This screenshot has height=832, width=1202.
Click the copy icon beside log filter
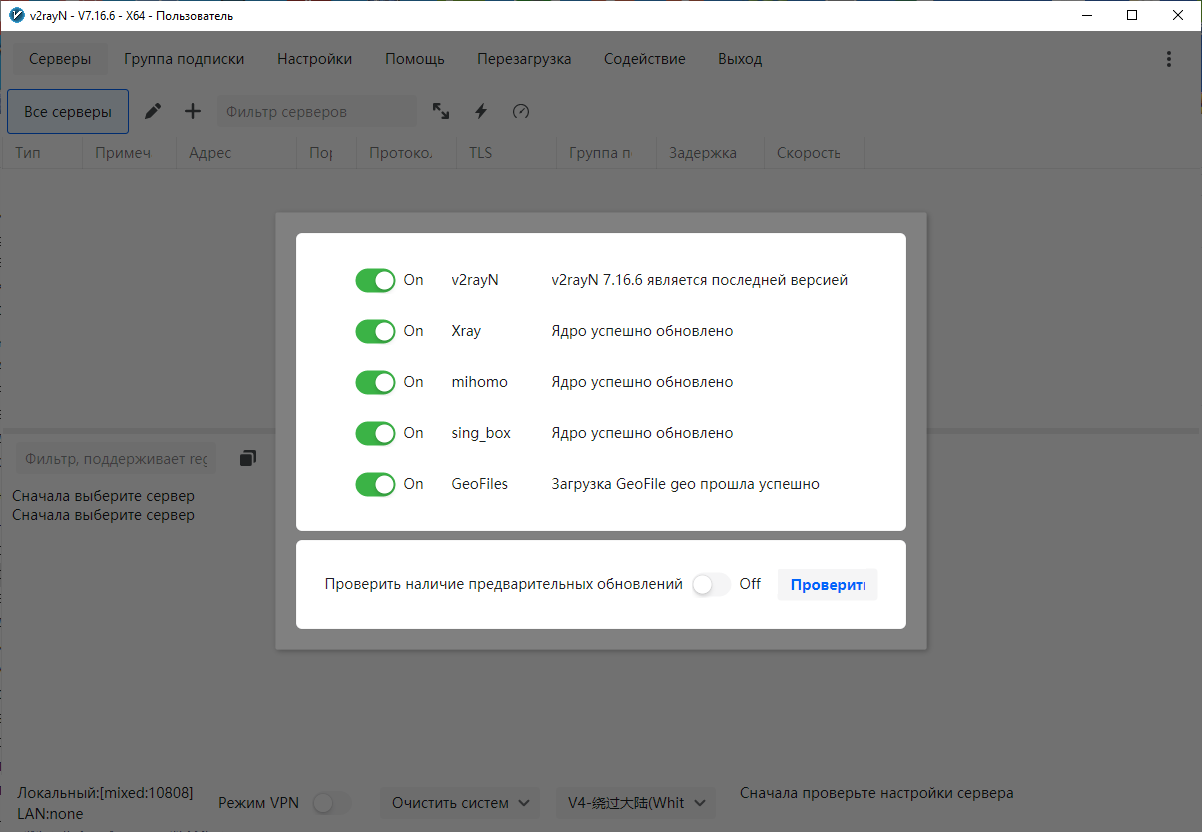pyautogui.click(x=248, y=458)
